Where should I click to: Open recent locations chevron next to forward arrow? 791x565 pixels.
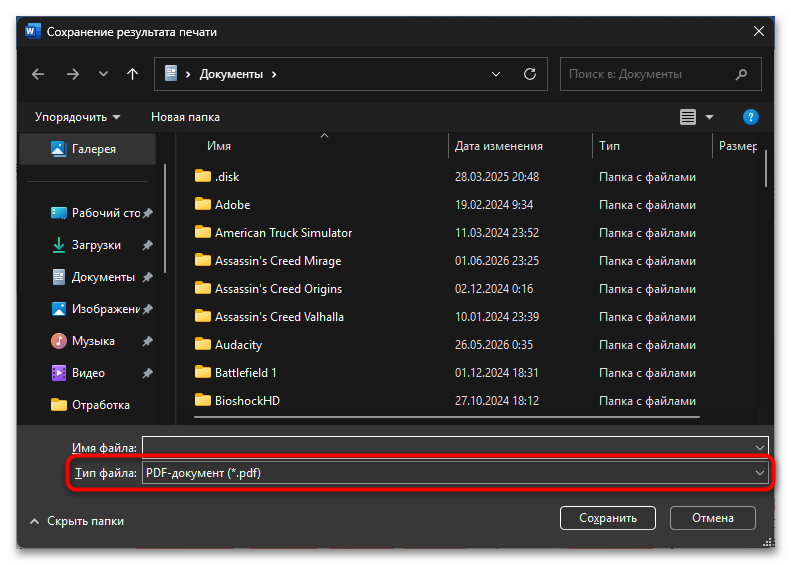[103, 74]
